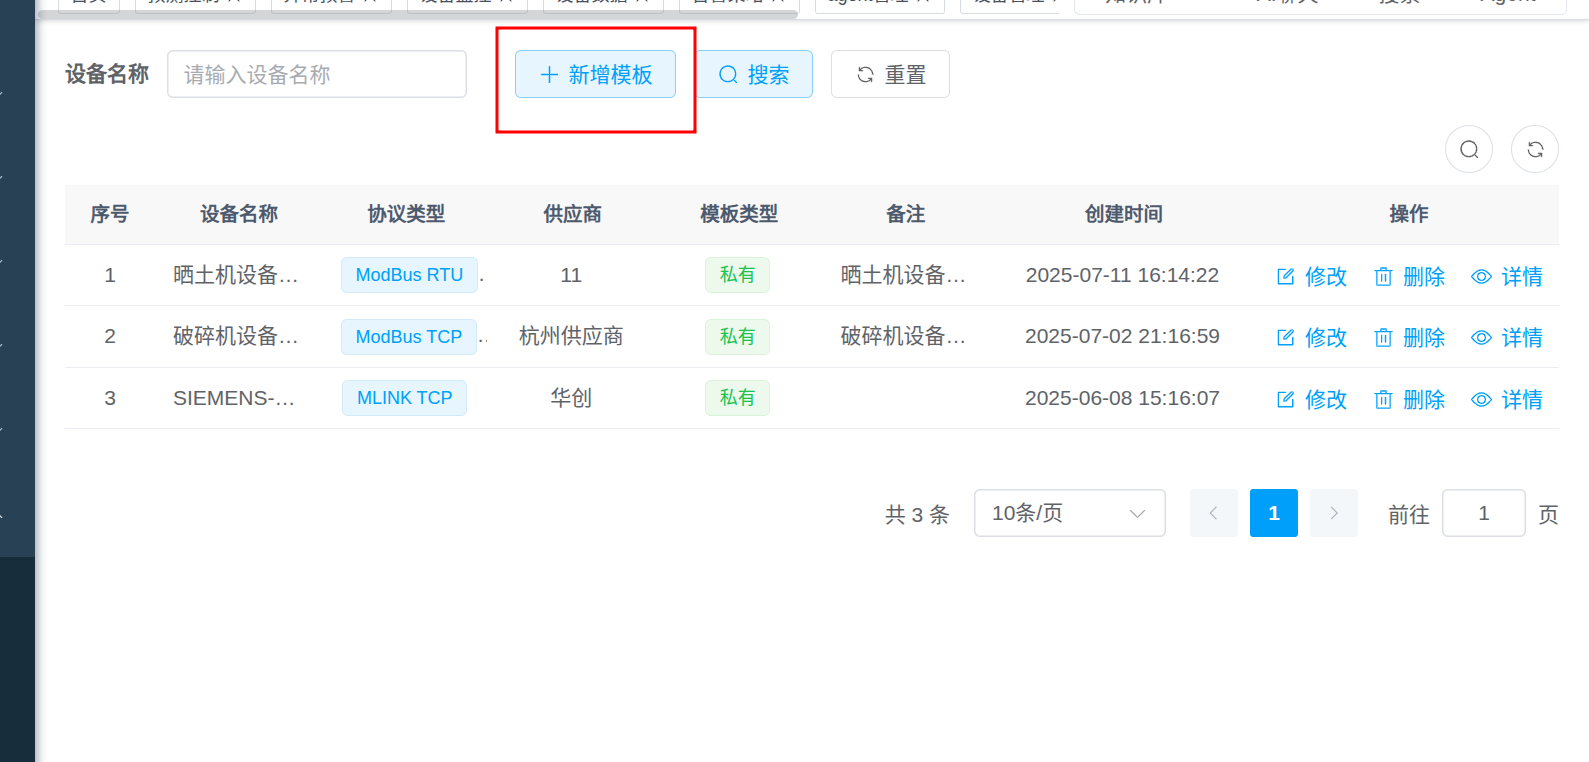Open the 10条/页 page size dropdown
The width and height of the screenshot is (1589, 762).
click(1069, 513)
